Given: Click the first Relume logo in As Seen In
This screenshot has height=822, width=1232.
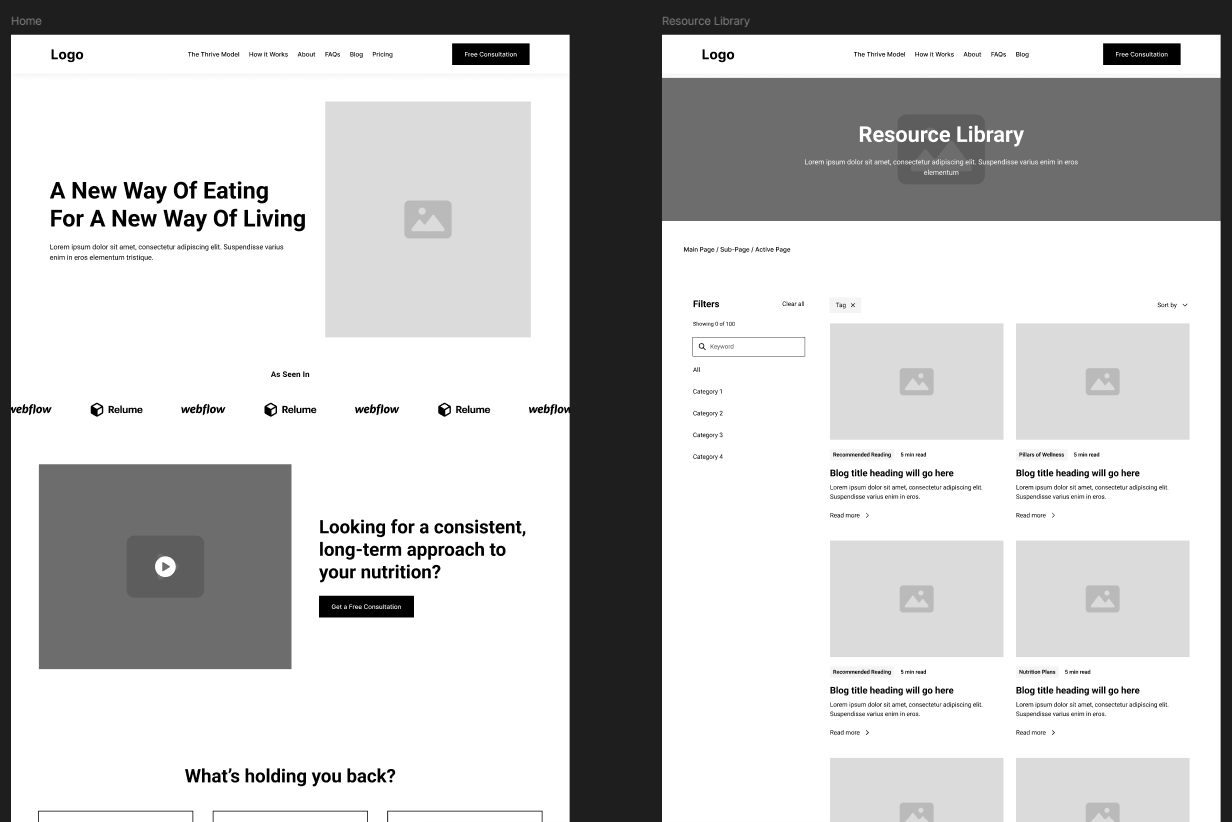Looking at the screenshot, I should (x=116, y=410).
